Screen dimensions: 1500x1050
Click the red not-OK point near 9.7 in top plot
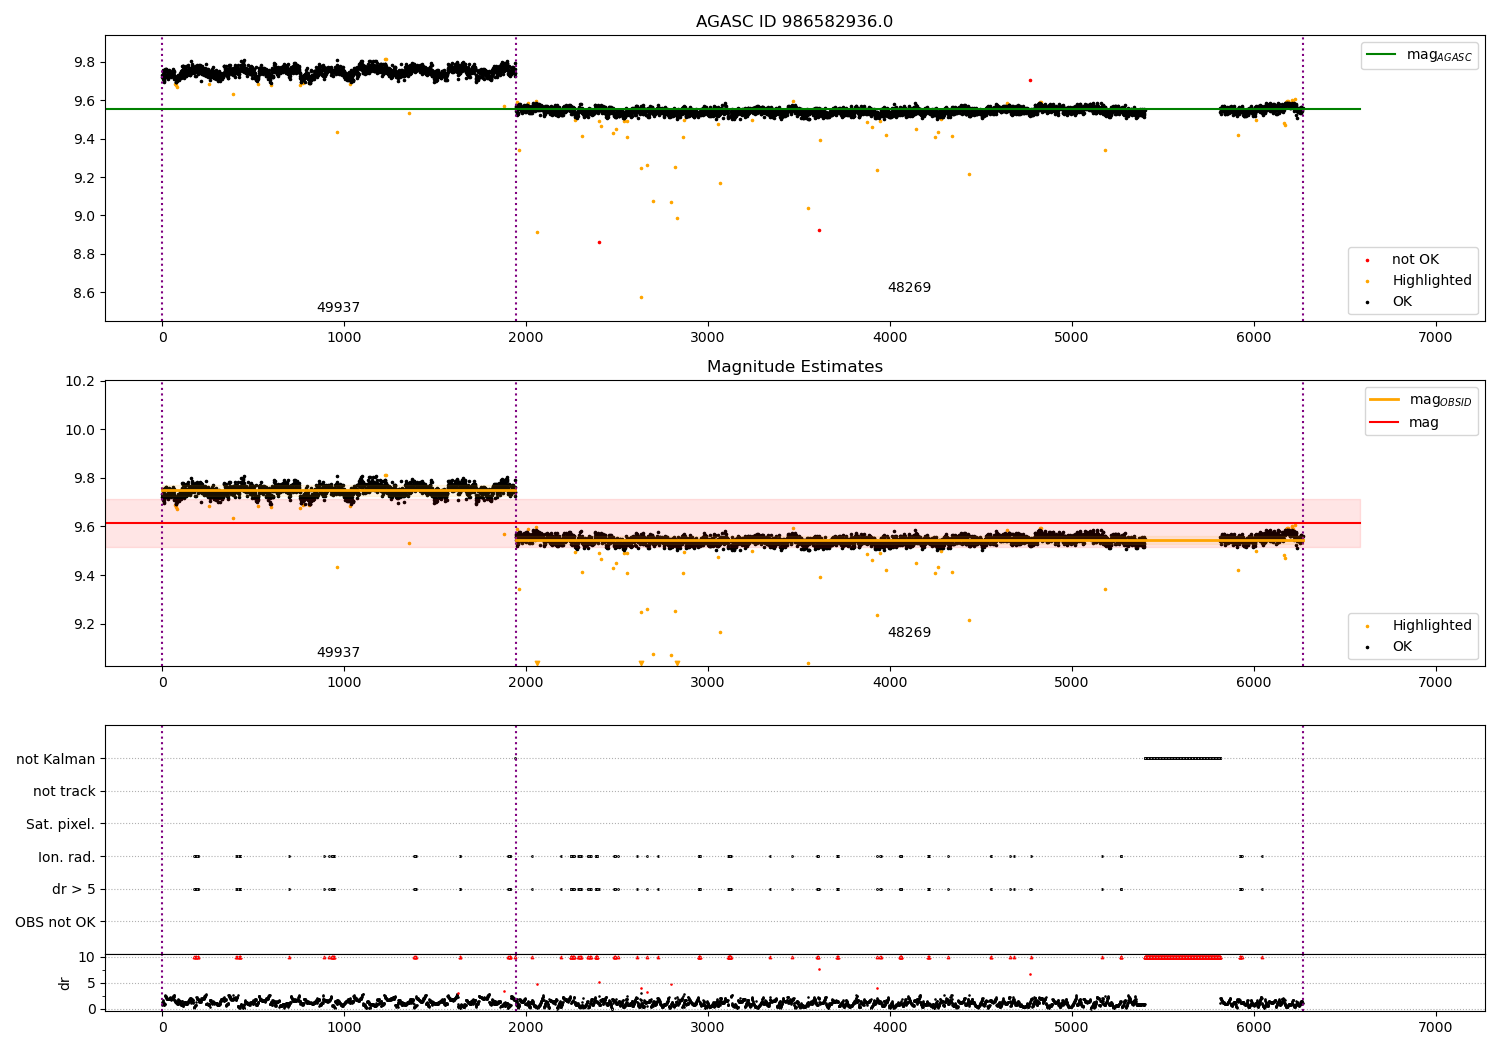(1030, 80)
